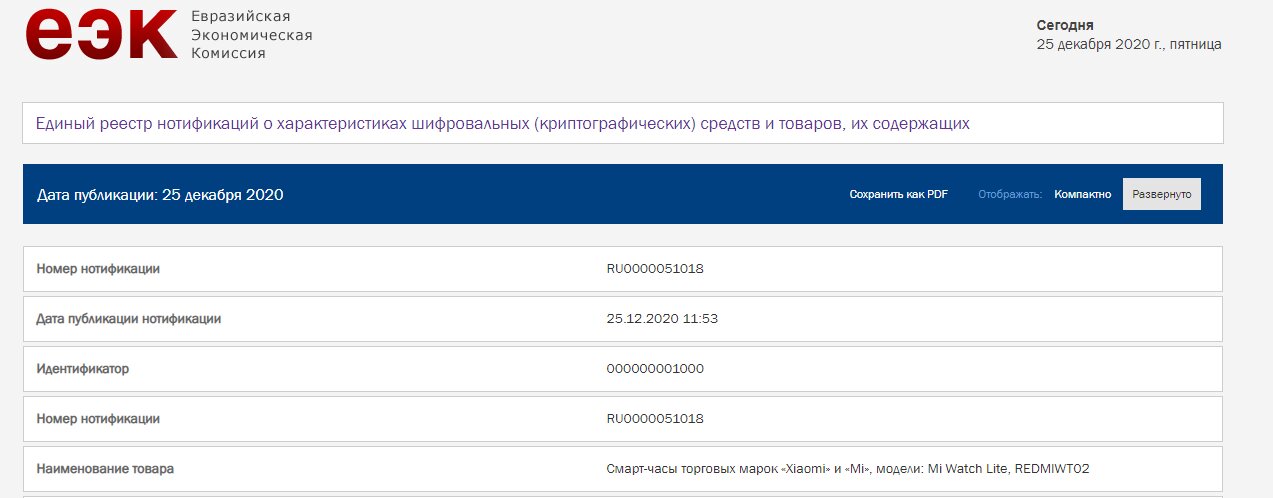Select the Идентификатор row label

click(x=83, y=369)
